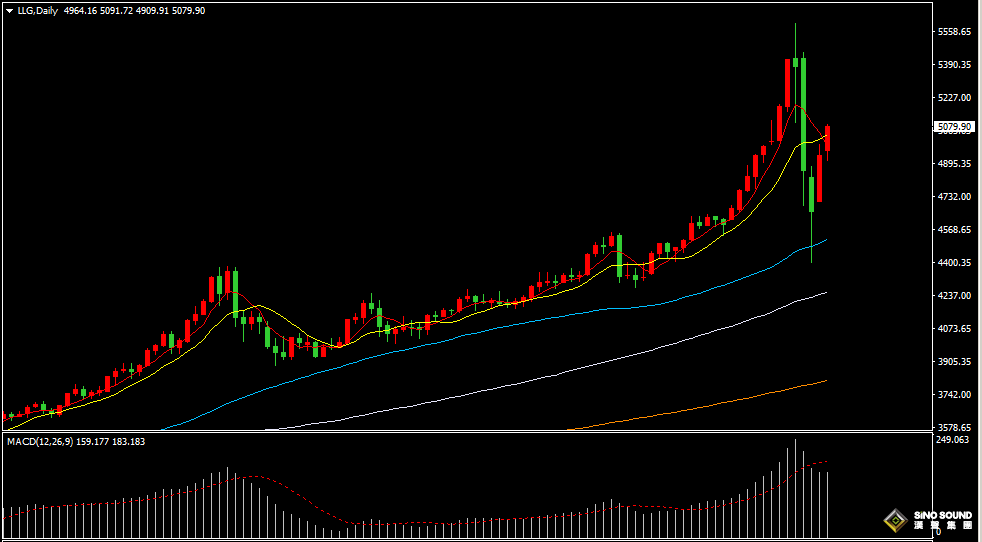Click the last red candle on the chart
This screenshot has width=982, height=542.
point(827,138)
